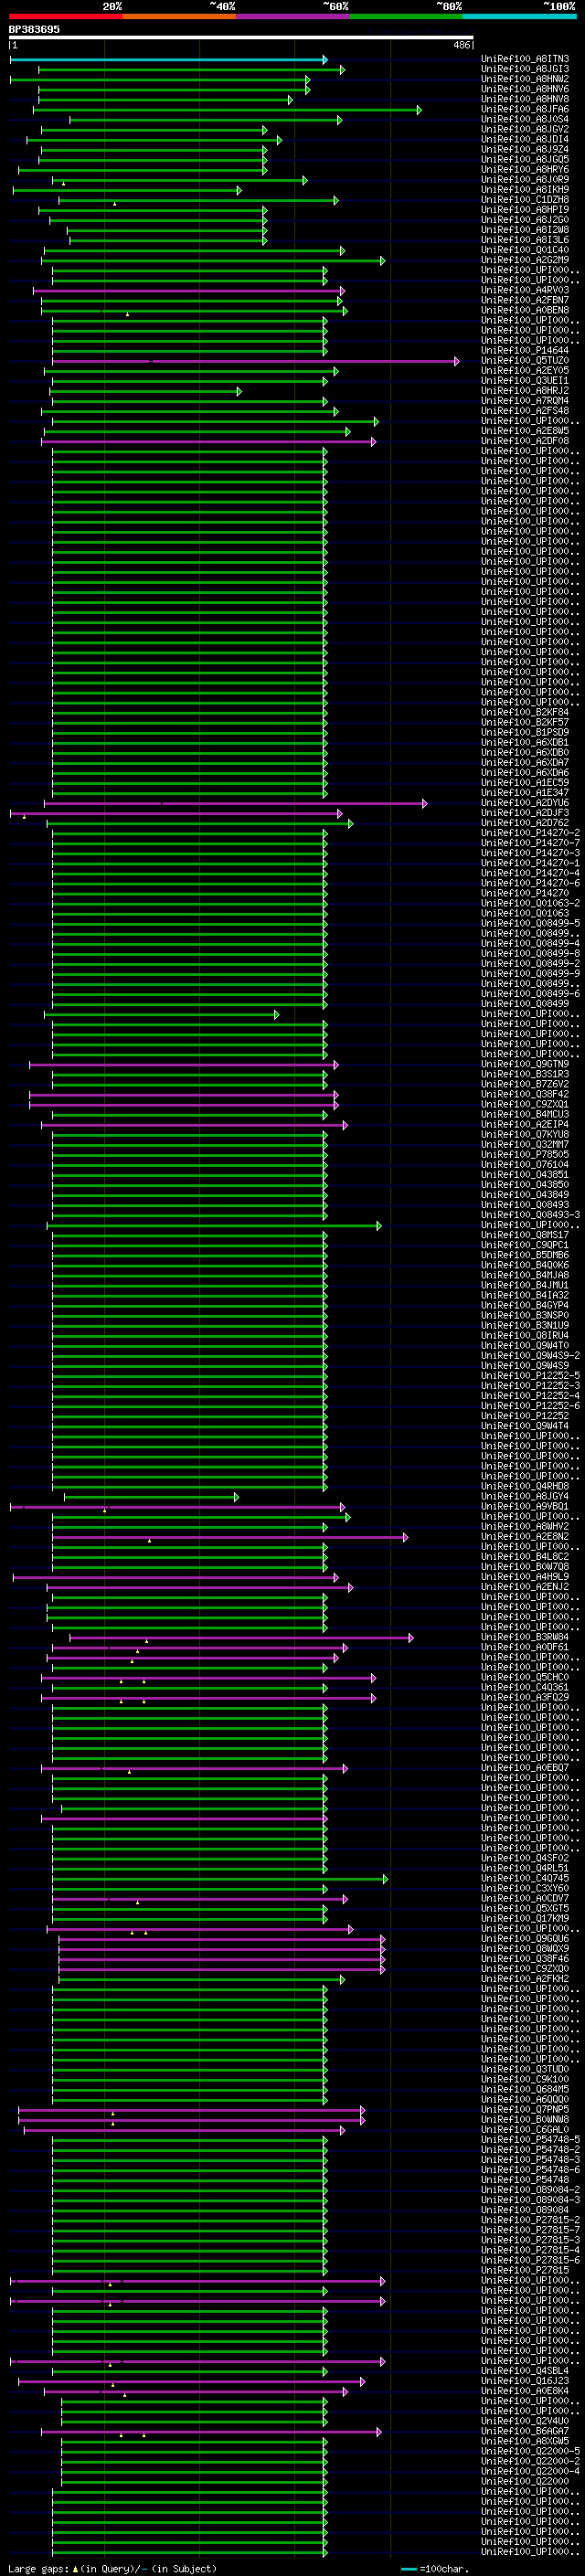Select hit label UniRef100_P14270-2
The image size is (585, 2576).
point(530,833)
